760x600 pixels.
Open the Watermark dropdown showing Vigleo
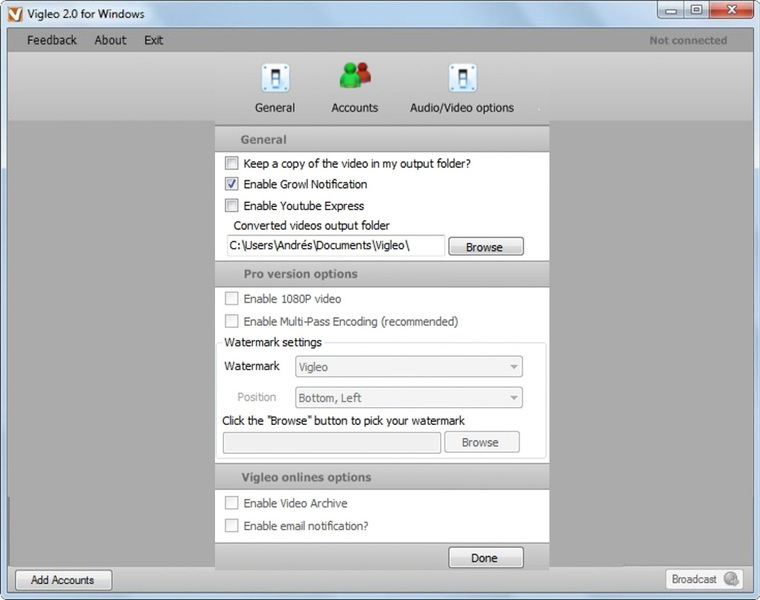(409, 367)
